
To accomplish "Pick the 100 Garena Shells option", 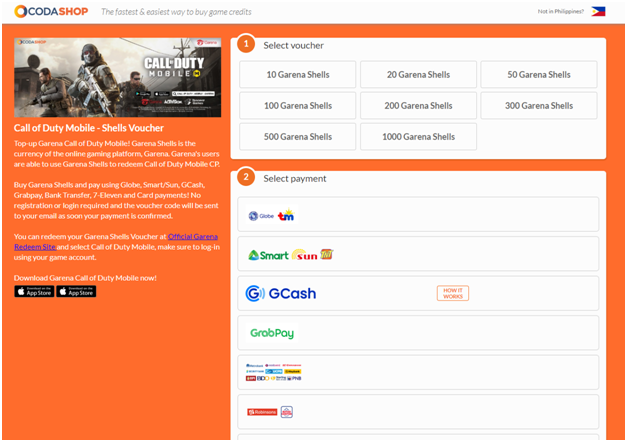I will click(x=298, y=106).
